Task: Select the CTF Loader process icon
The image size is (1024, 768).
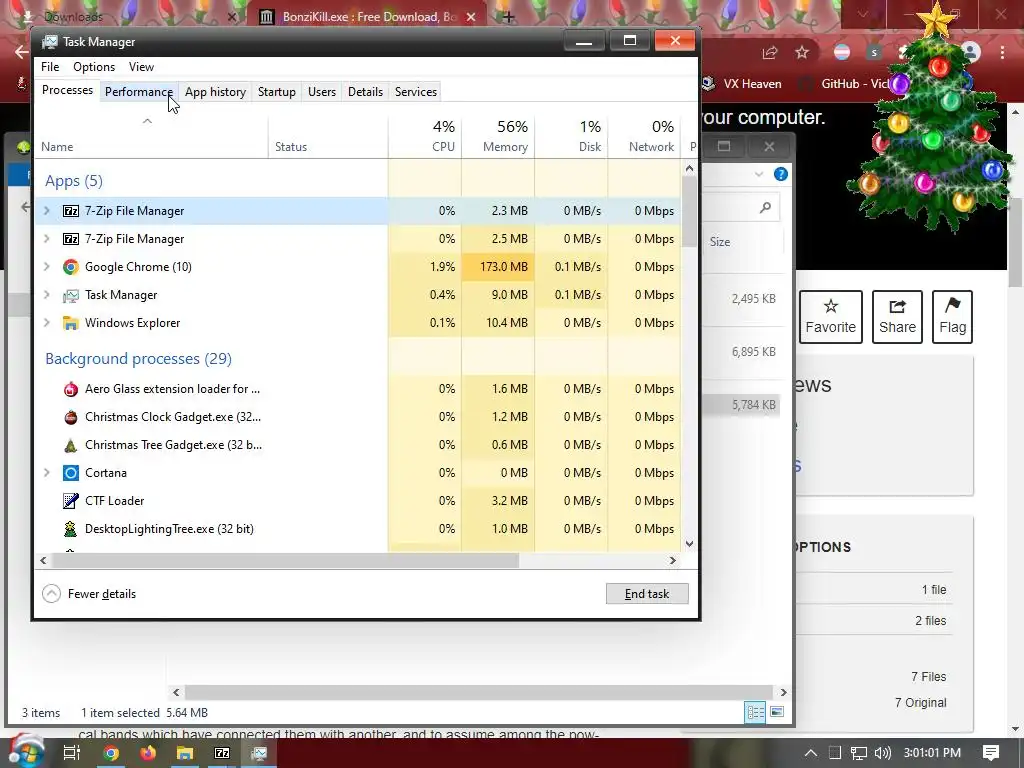Action: coord(71,501)
